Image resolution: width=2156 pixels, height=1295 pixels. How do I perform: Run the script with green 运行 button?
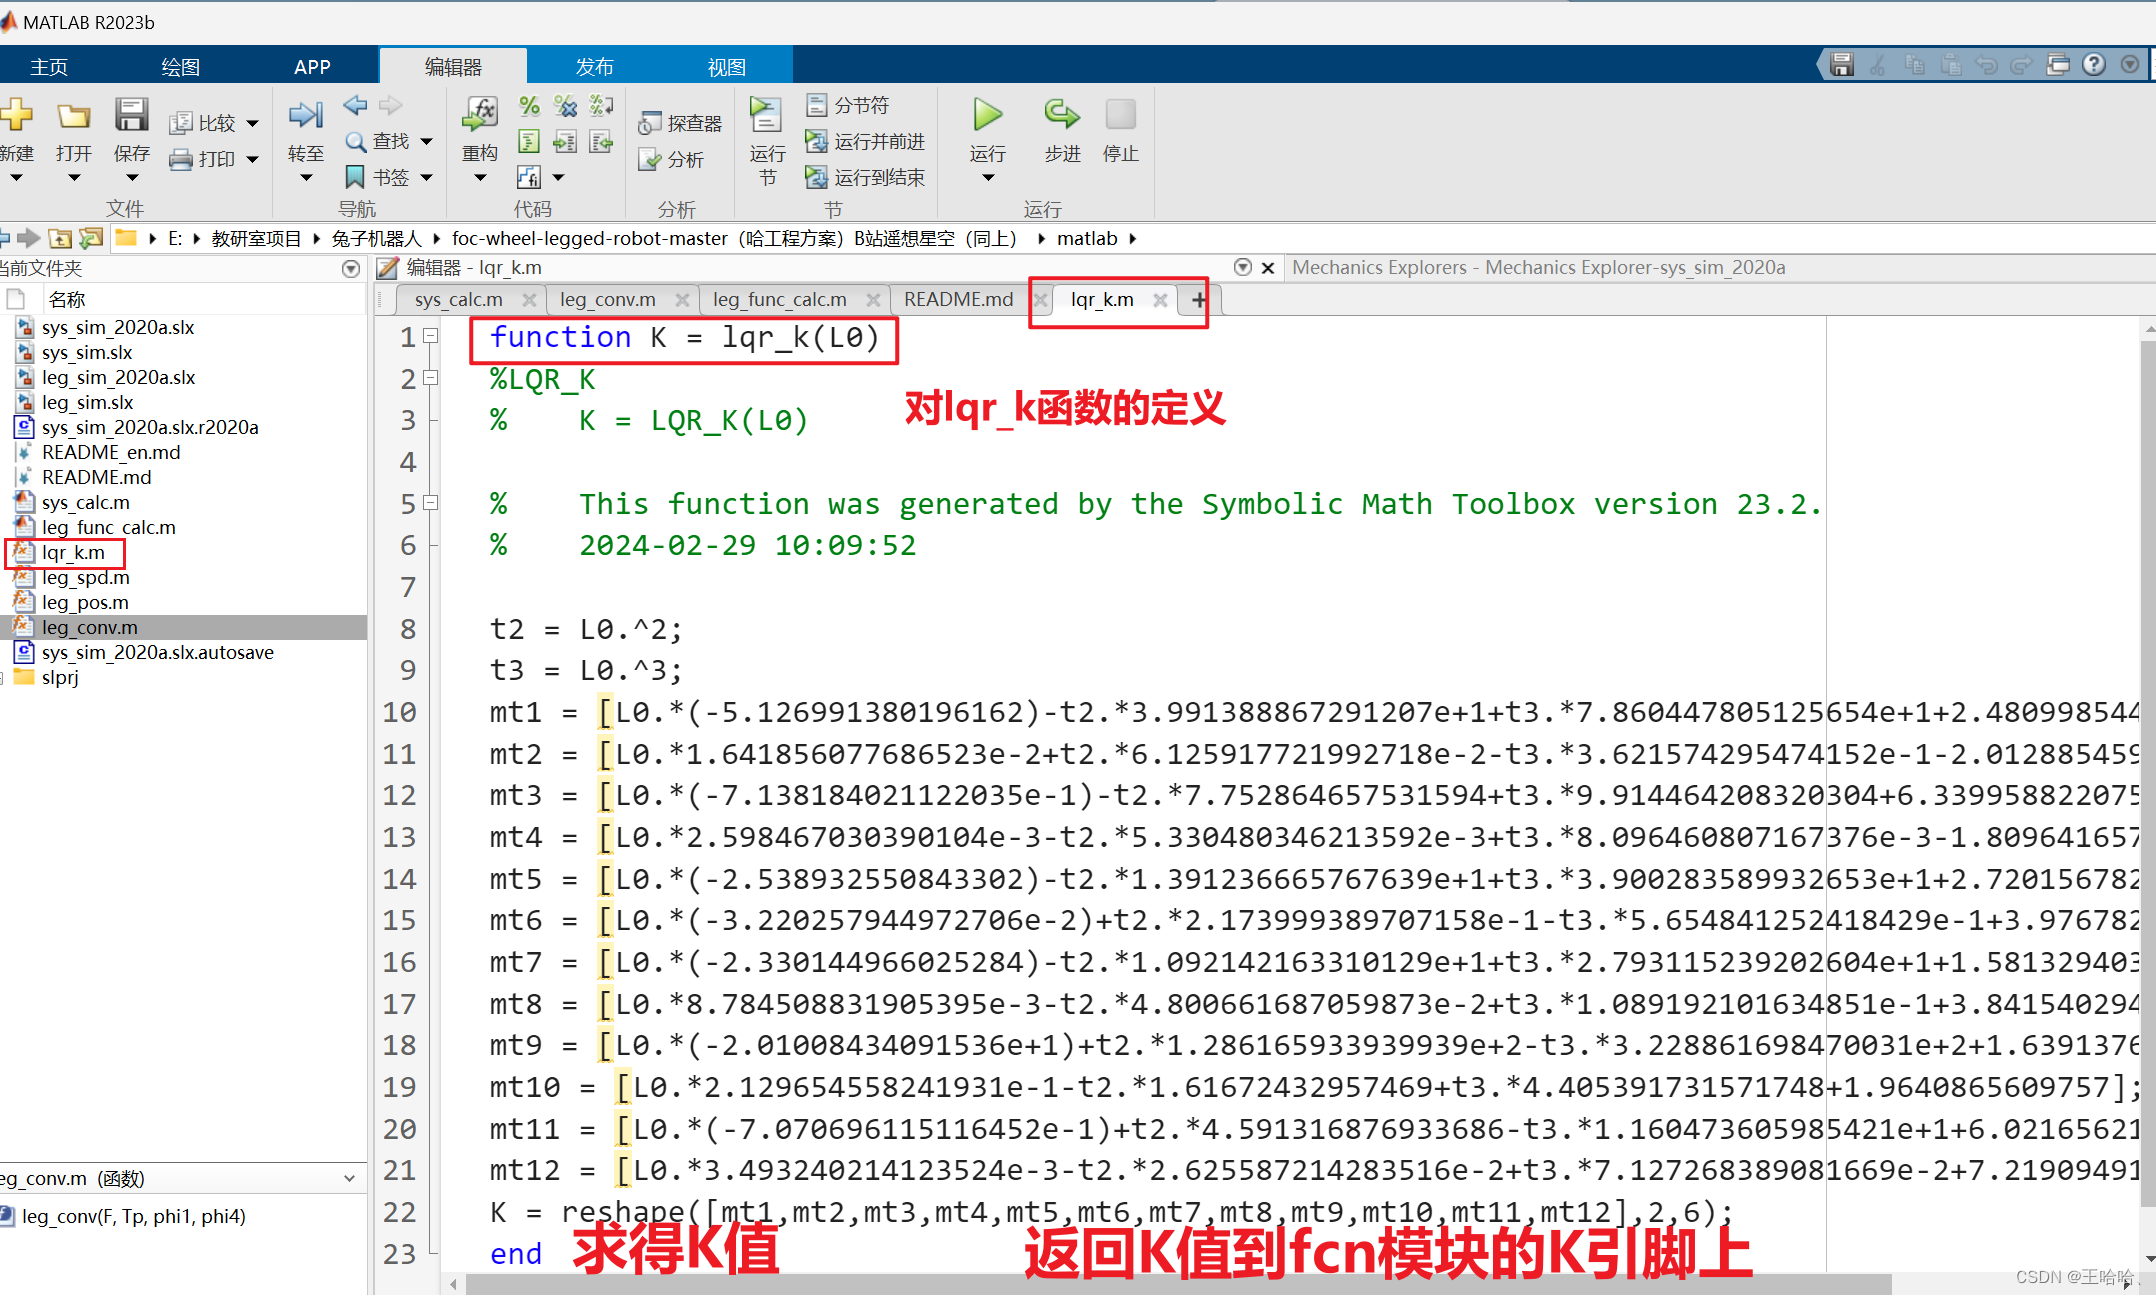(x=987, y=115)
